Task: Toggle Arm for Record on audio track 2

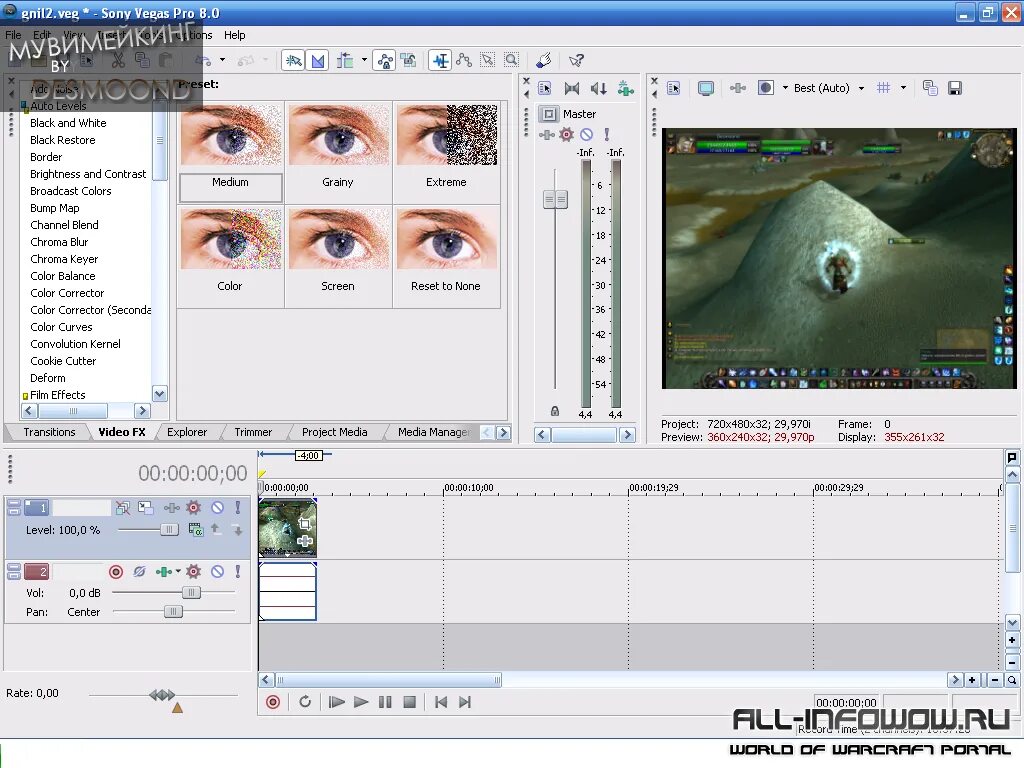Action: click(x=116, y=572)
